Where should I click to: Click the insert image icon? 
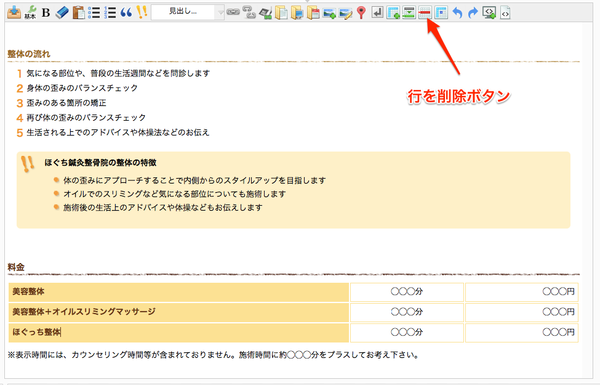(x=329, y=13)
